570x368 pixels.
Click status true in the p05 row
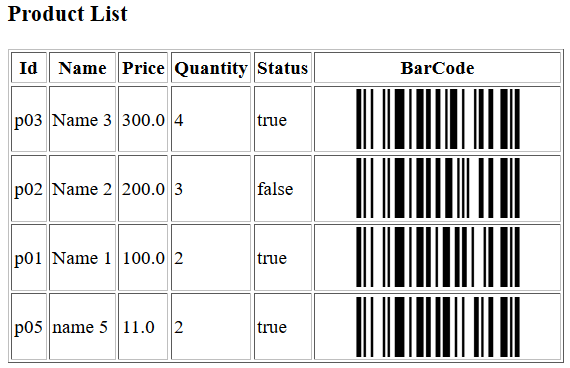(283, 327)
